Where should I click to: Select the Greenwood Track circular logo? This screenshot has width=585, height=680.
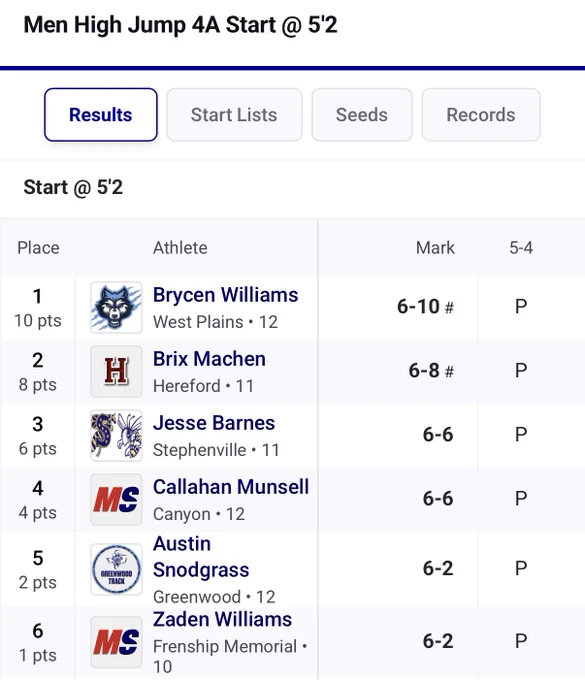click(x=116, y=569)
